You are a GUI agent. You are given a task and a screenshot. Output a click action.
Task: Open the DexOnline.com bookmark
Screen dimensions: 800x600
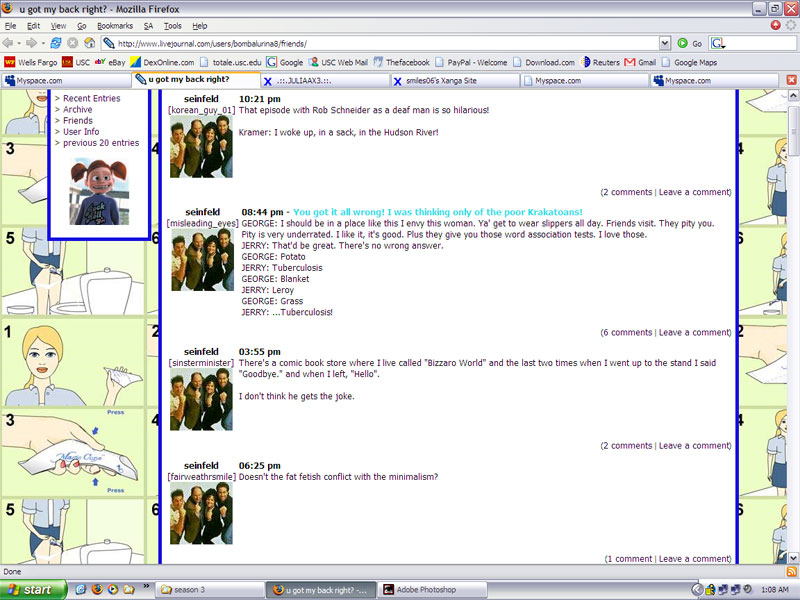coord(162,62)
